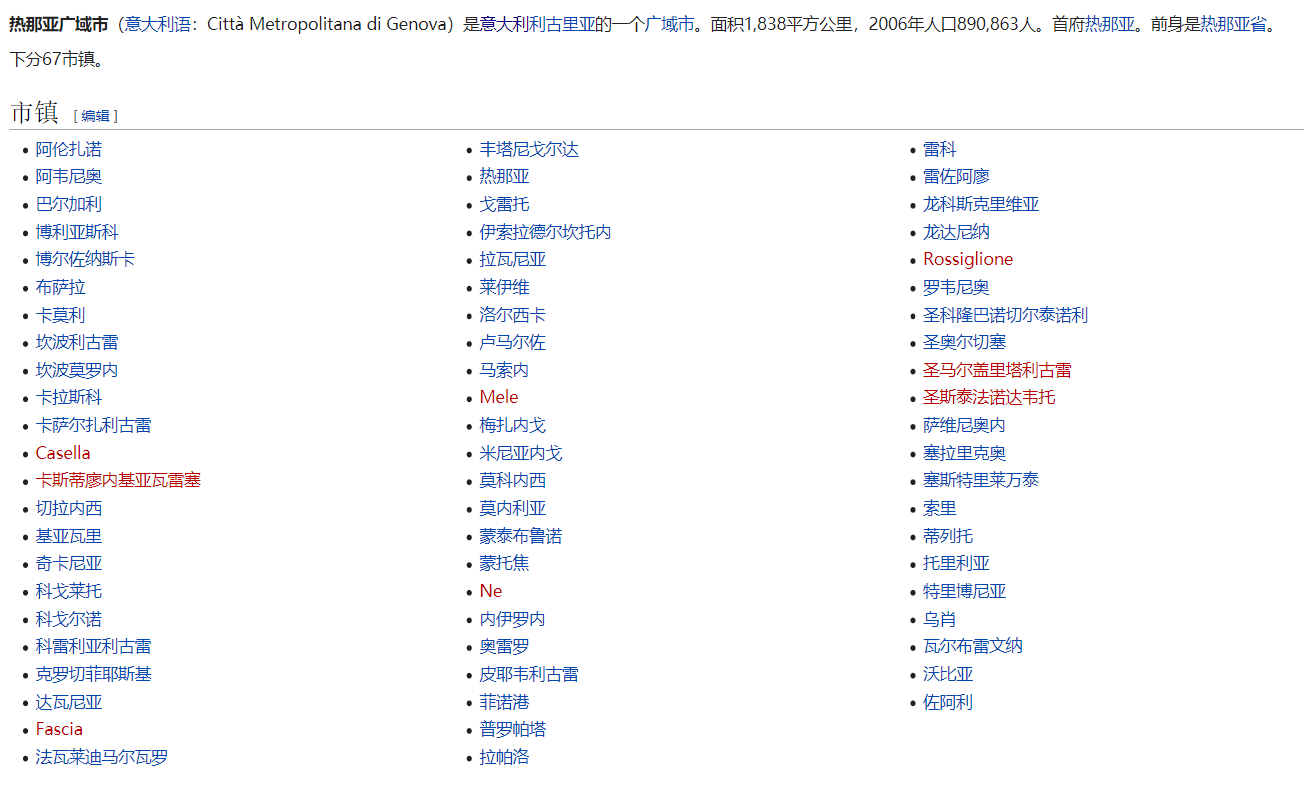Click the red Casella link
The height and width of the screenshot is (788, 1304).
pos(63,453)
